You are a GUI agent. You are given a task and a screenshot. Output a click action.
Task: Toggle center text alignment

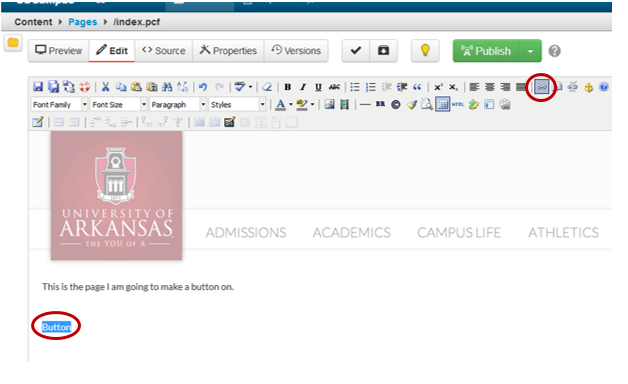[489, 86]
